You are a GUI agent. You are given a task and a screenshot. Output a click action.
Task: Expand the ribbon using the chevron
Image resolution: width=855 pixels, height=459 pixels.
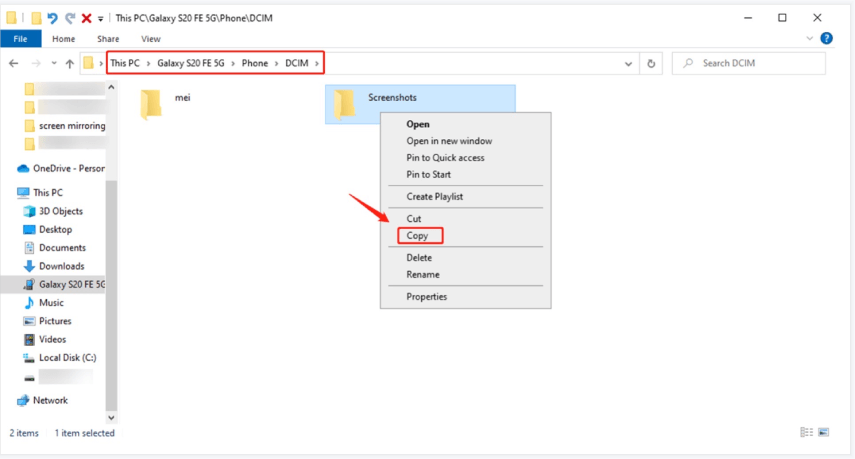(809, 39)
